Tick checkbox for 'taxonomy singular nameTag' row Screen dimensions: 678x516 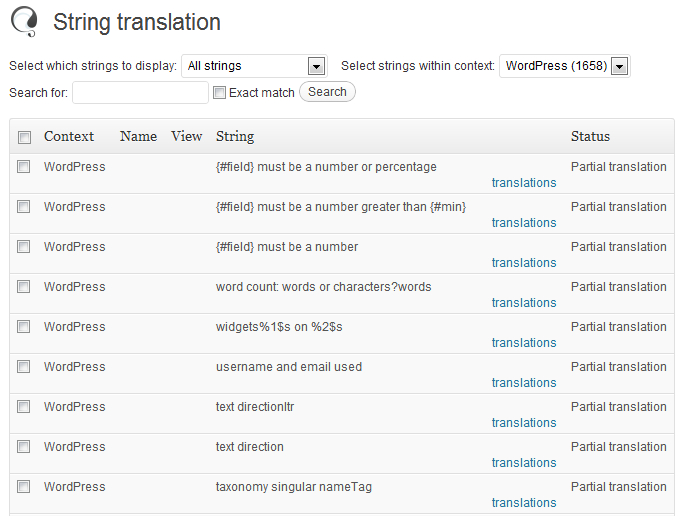pyautogui.click(x=23, y=487)
